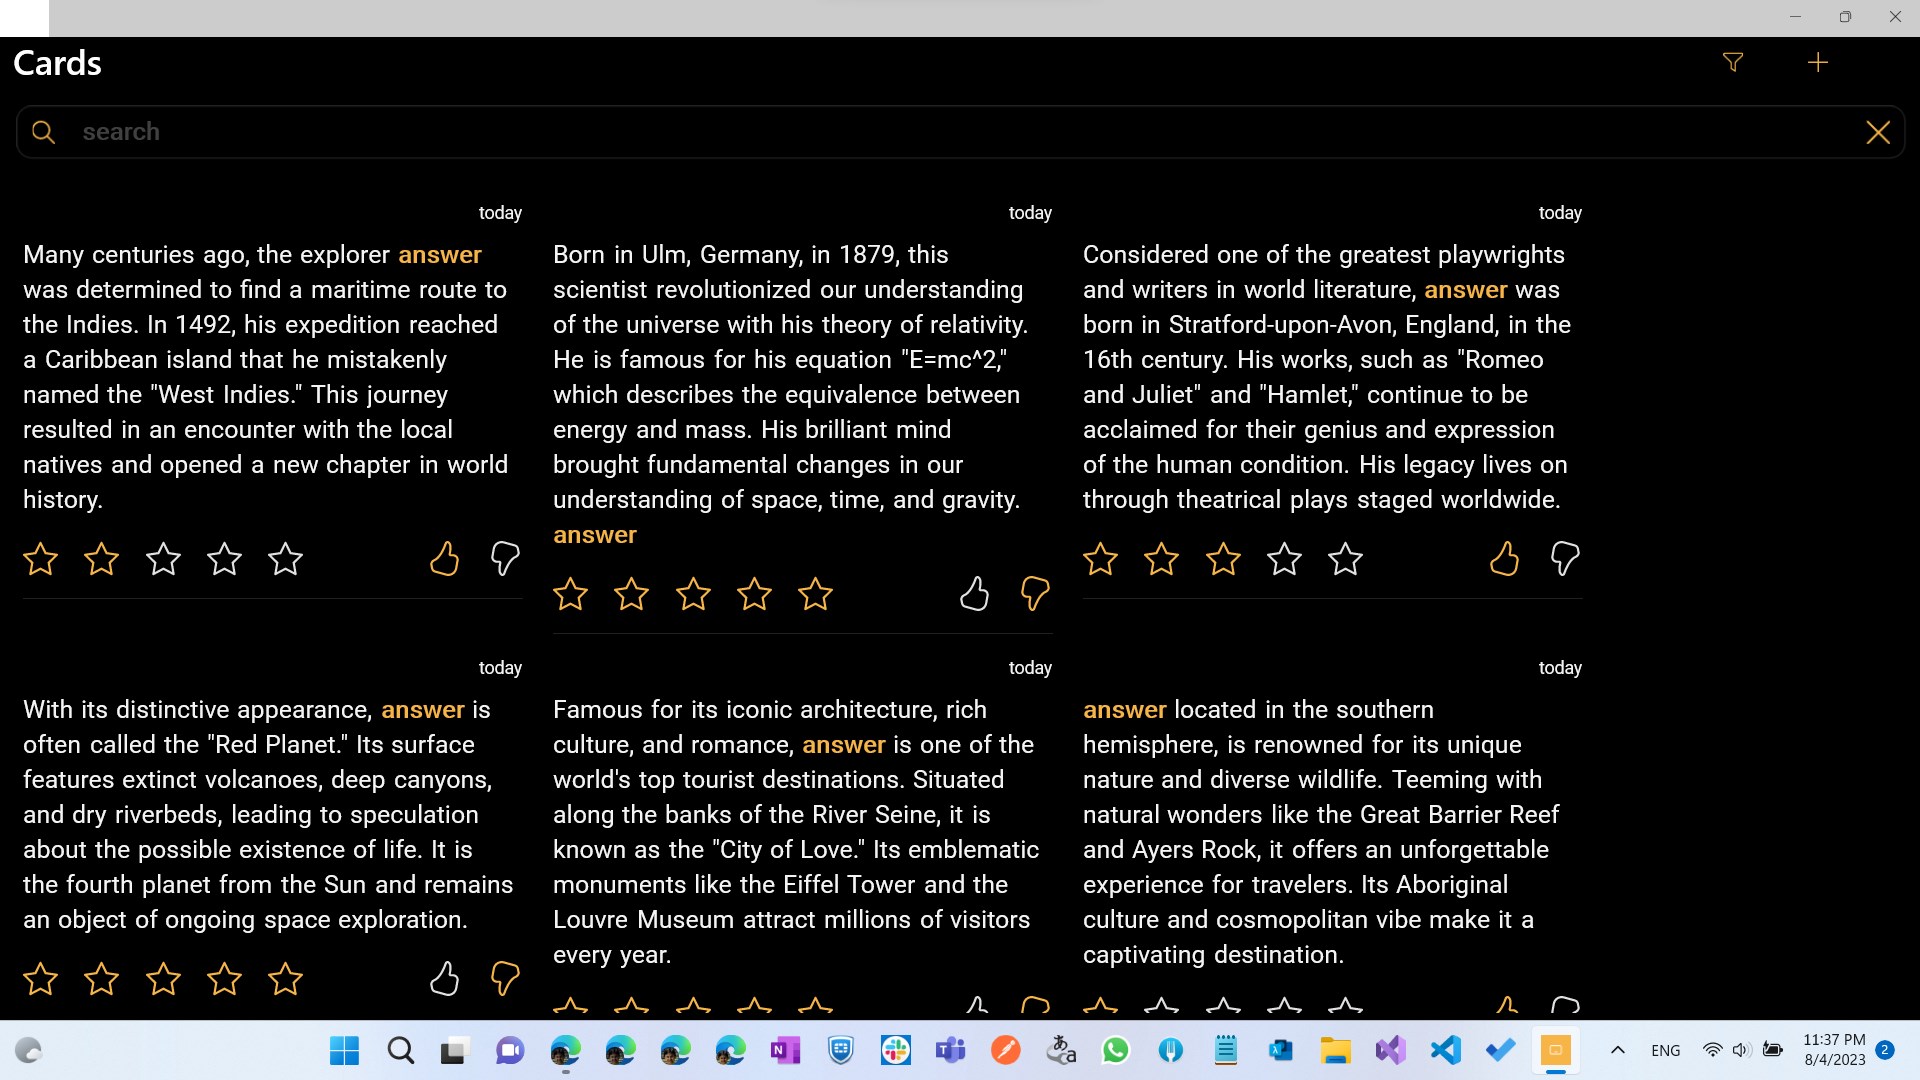Set Einstein card rating to one star

(570, 594)
